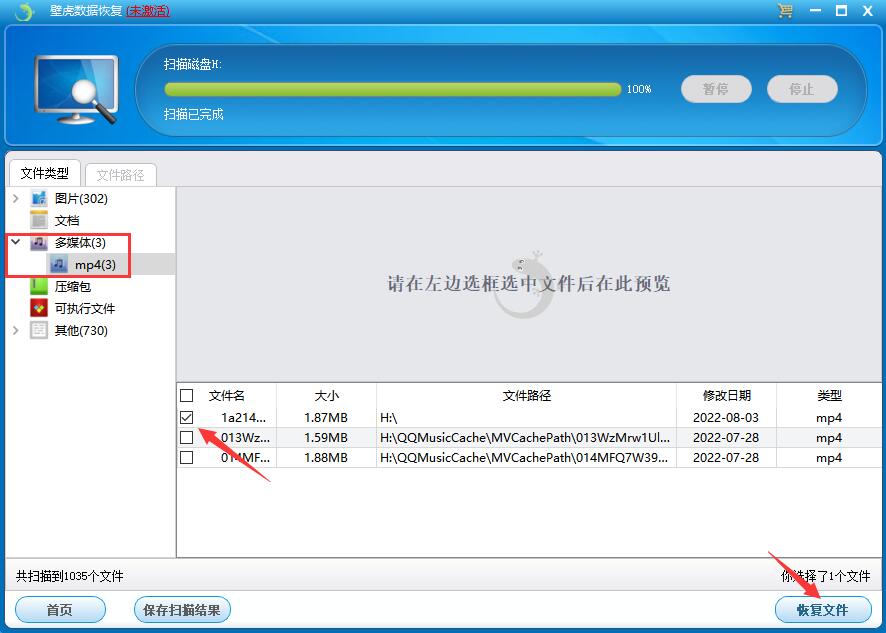Click the 暂停 pause button
This screenshot has width=886, height=633.
716,89
